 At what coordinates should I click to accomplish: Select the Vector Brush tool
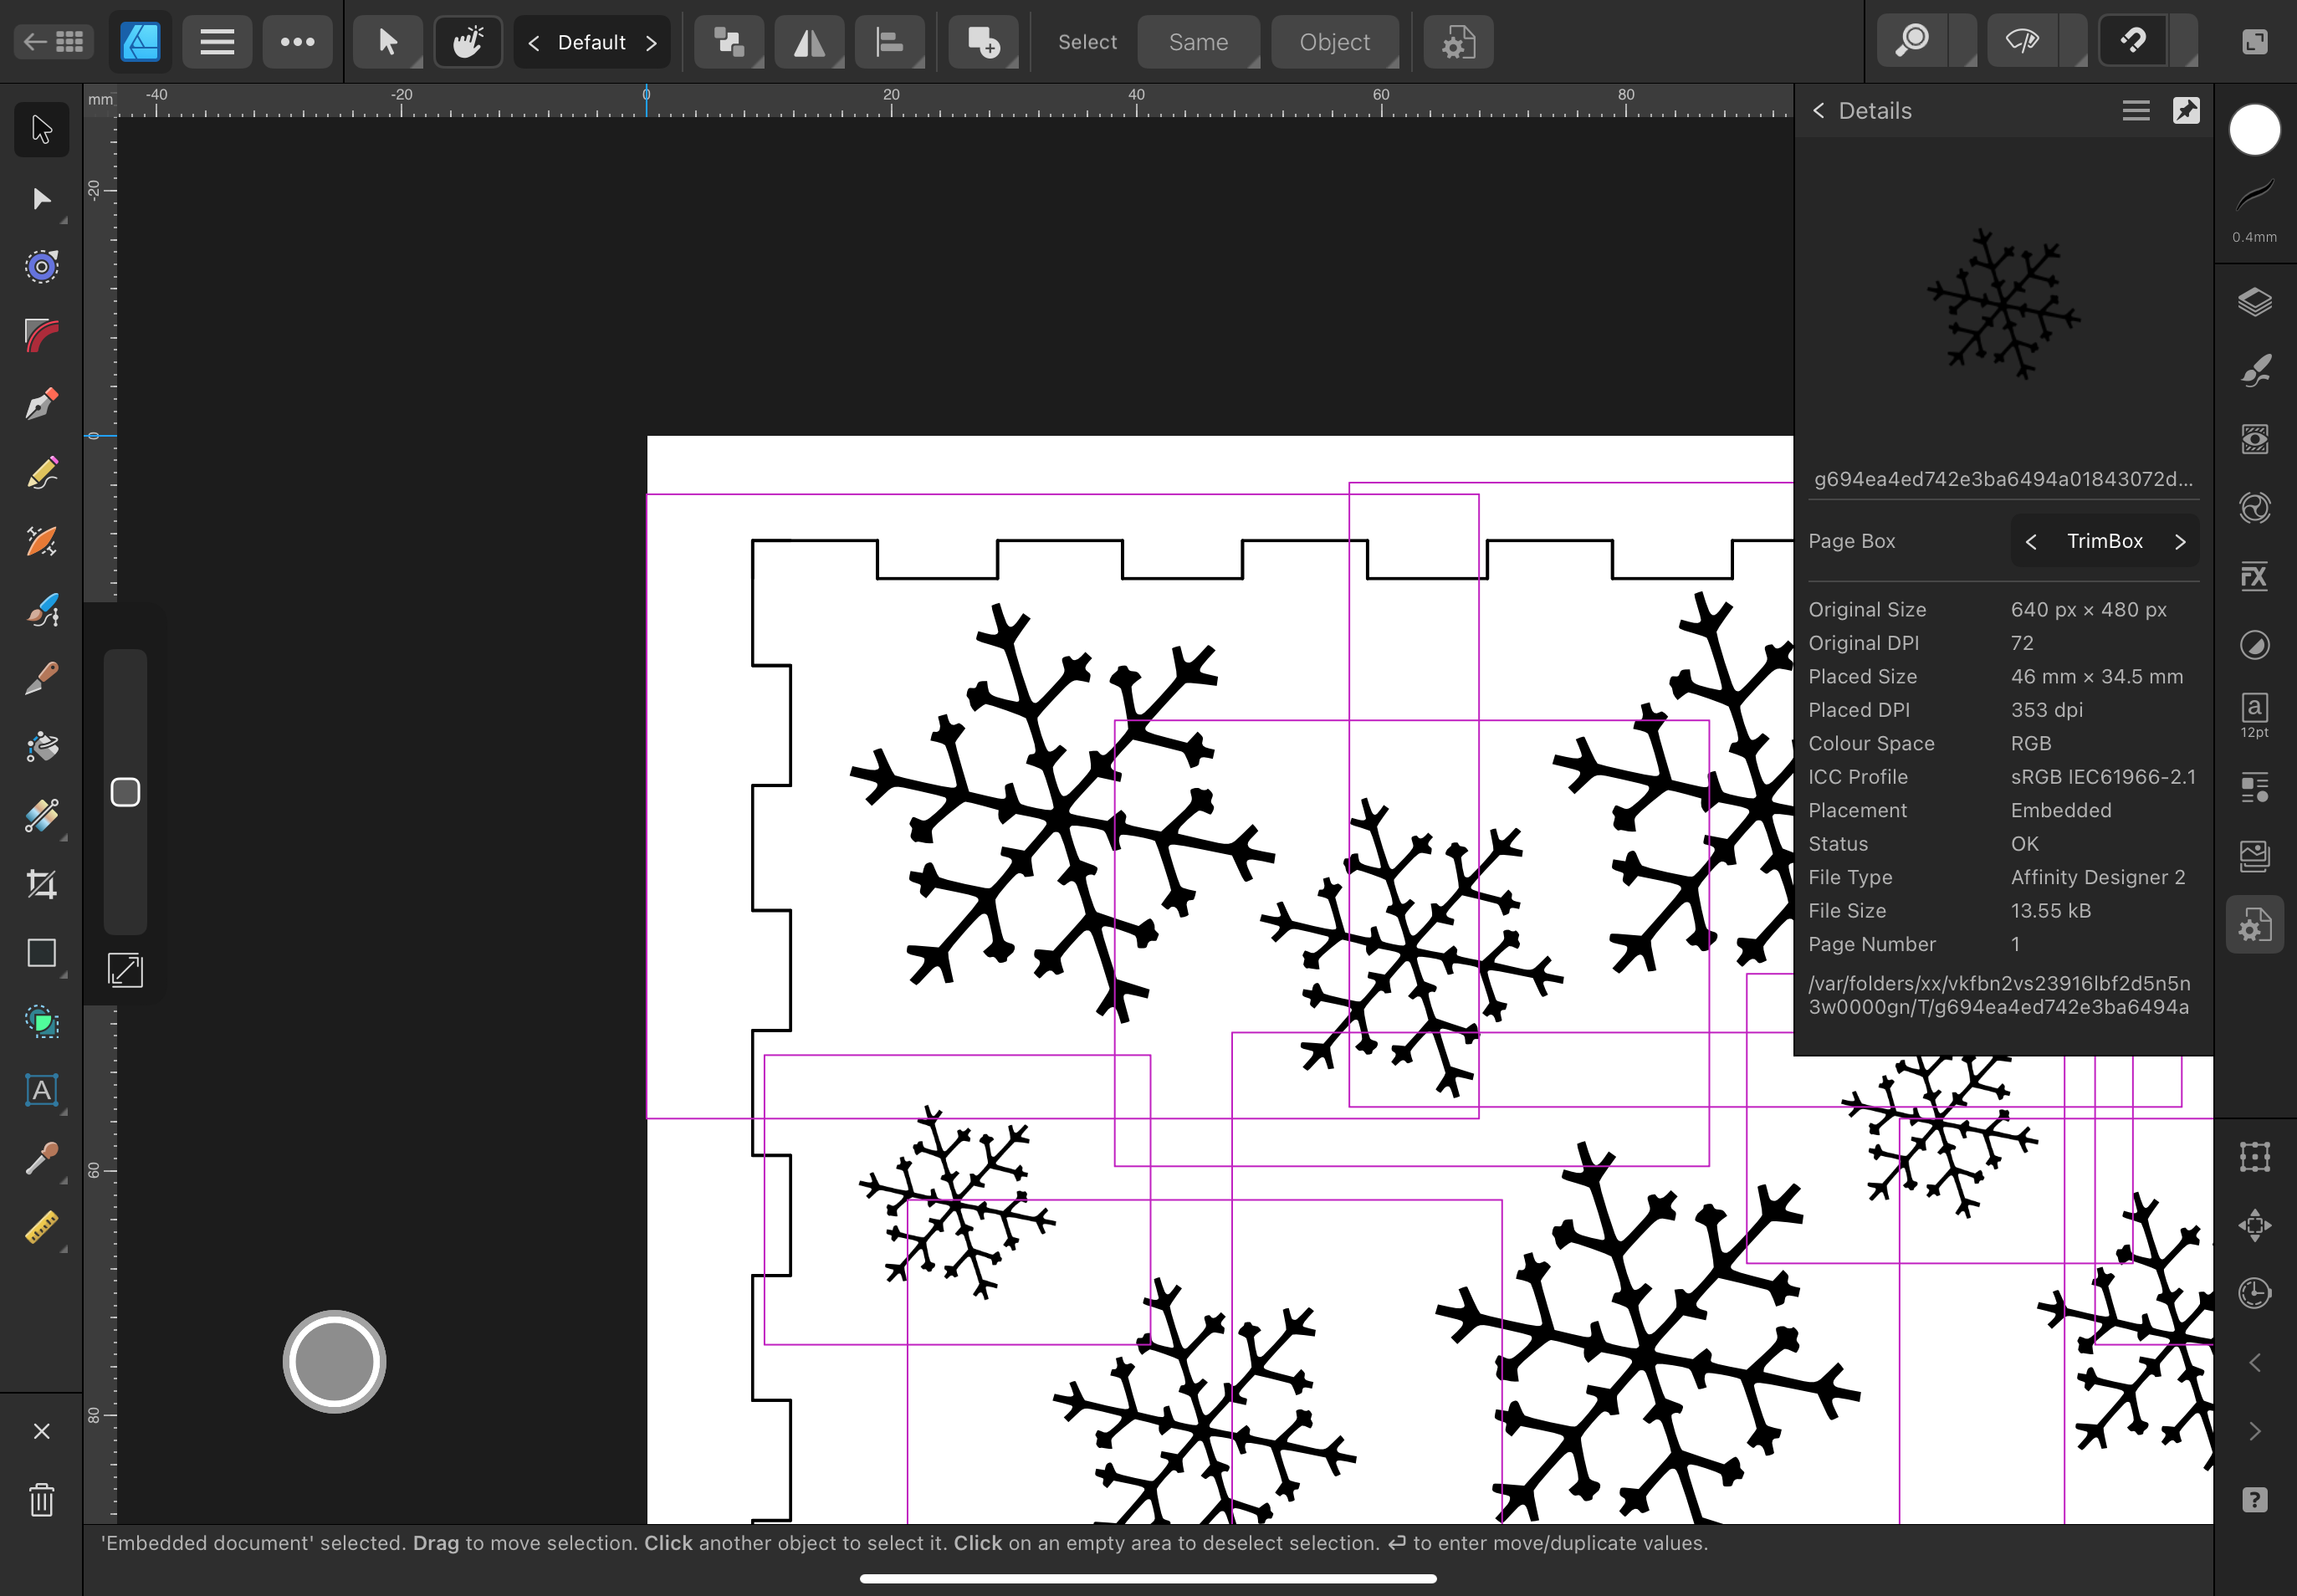click(x=41, y=541)
